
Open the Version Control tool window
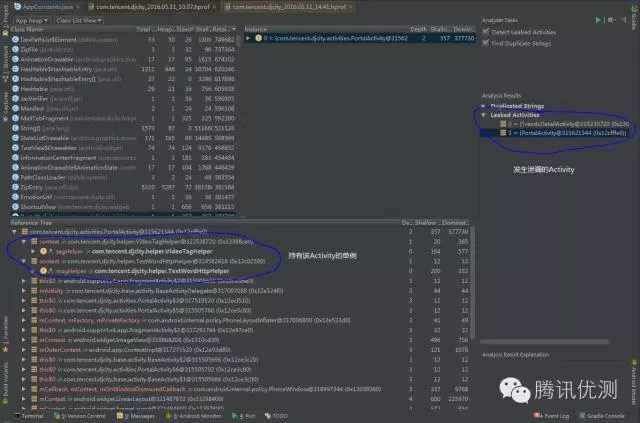[x=80, y=416]
